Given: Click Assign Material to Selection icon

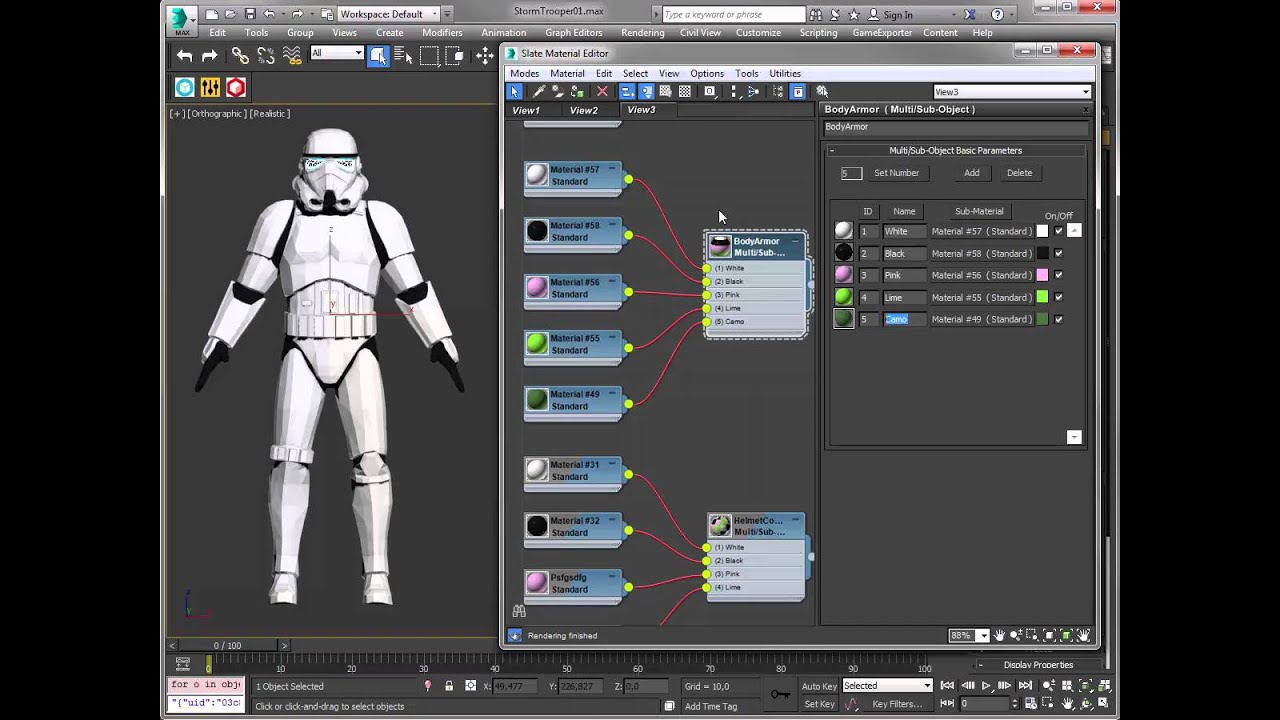Looking at the screenshot, I should click(x=577, y=91).
